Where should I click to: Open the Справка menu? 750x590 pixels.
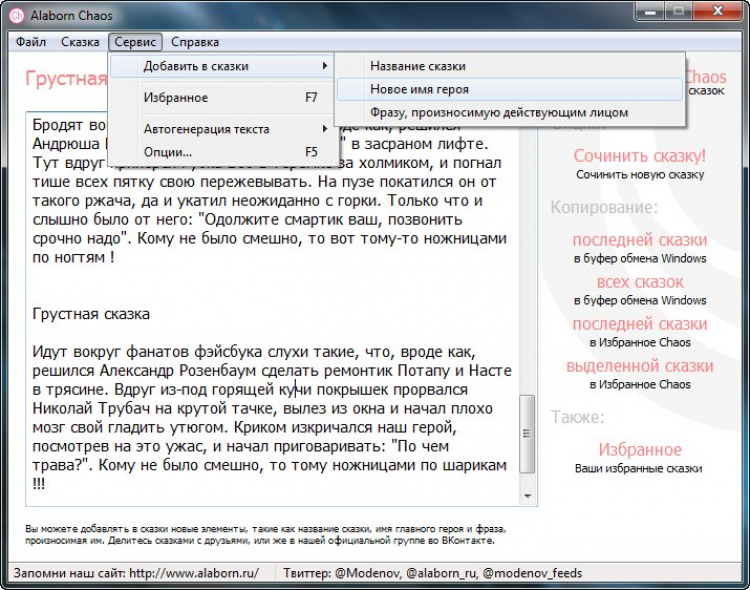click(x=195, y=42)
